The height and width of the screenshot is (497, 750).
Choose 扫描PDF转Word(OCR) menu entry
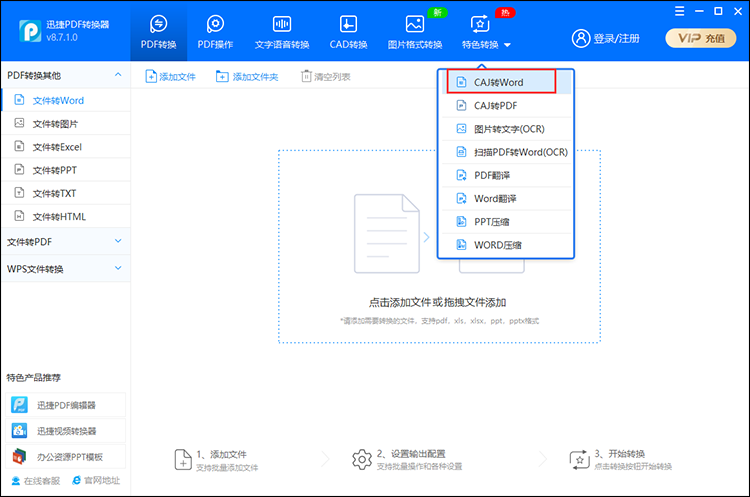tap(506, 152)
